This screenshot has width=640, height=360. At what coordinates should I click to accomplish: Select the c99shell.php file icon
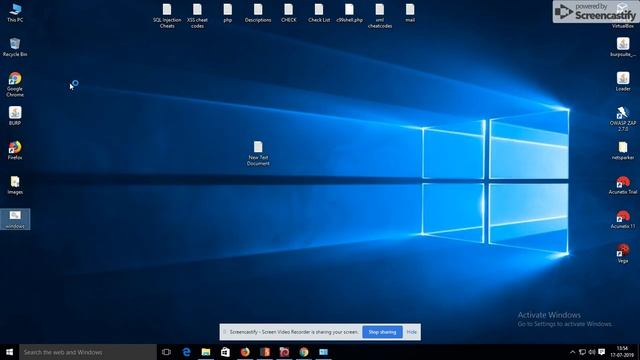pos(349,13)
